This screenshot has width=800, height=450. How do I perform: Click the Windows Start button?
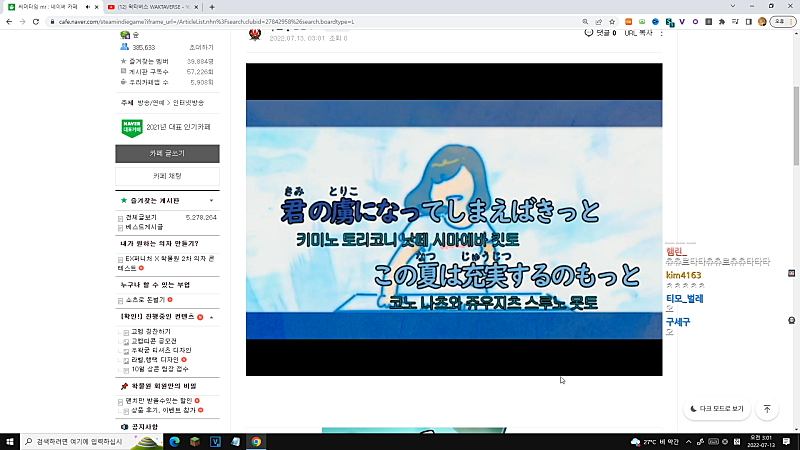(9, 441)
